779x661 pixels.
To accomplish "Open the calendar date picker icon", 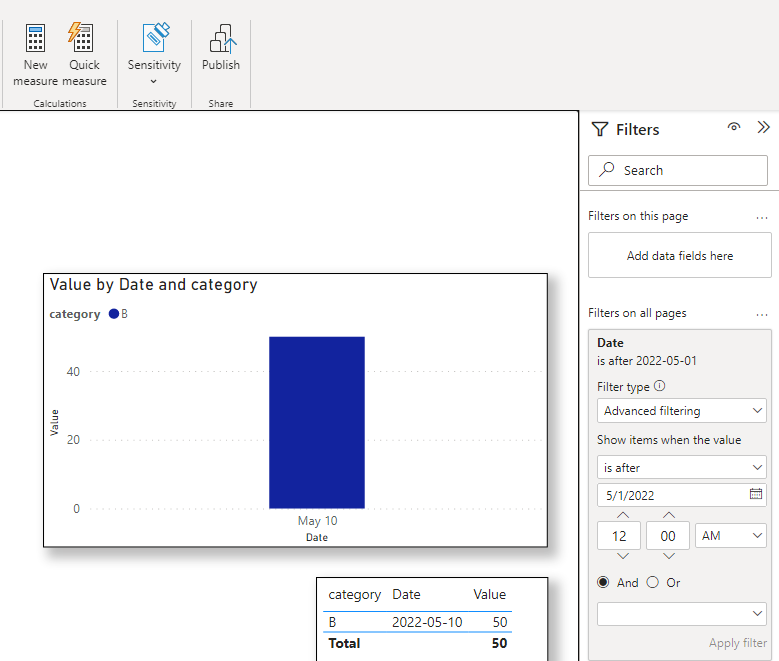I will pos(756,494).
